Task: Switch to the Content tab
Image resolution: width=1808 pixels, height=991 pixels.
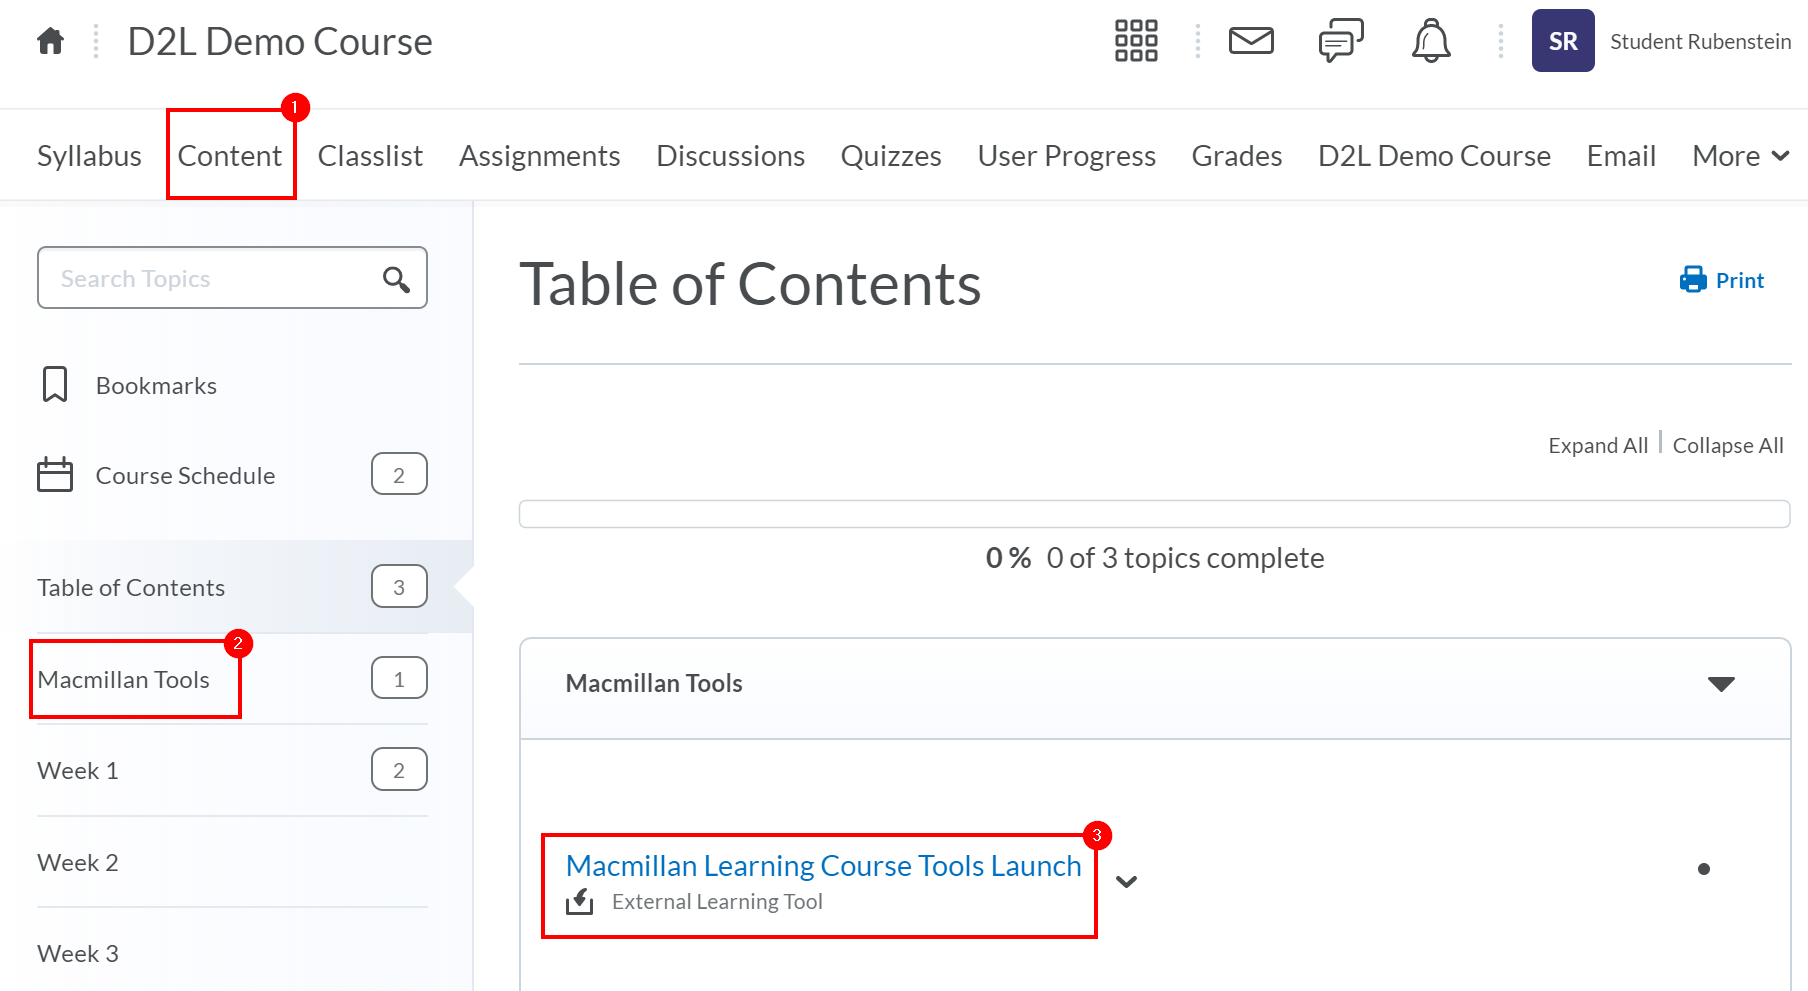Action: pyautogui.click(x=230, y=155)
